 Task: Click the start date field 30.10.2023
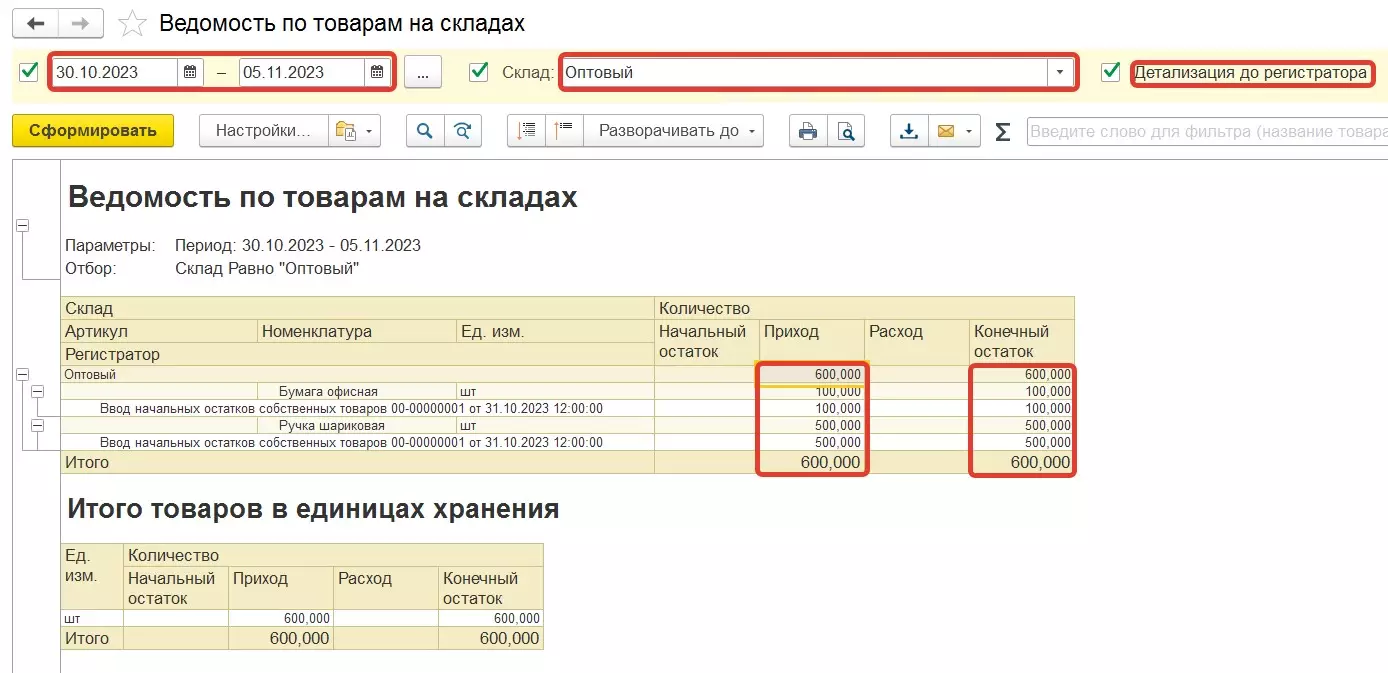click(x=115, y=72)
